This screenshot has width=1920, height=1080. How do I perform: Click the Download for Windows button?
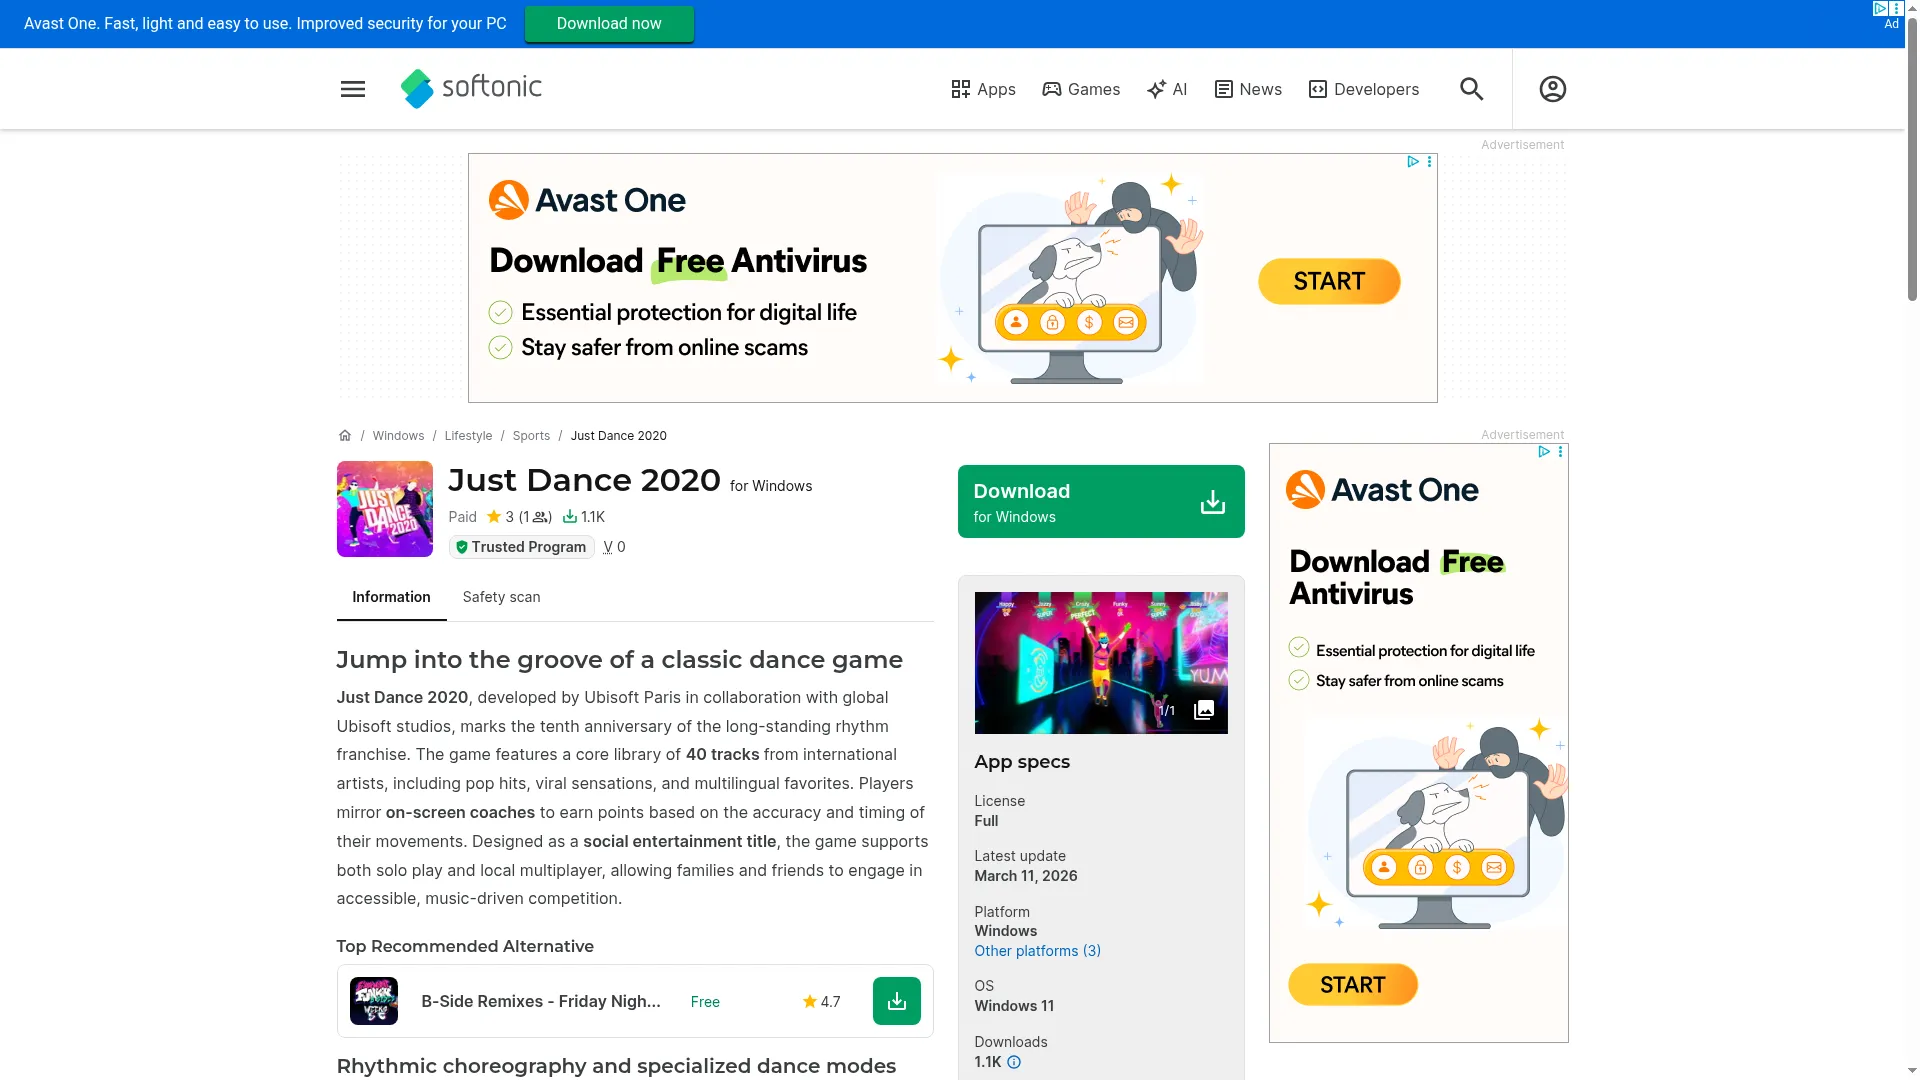(x=1101, y=501)
